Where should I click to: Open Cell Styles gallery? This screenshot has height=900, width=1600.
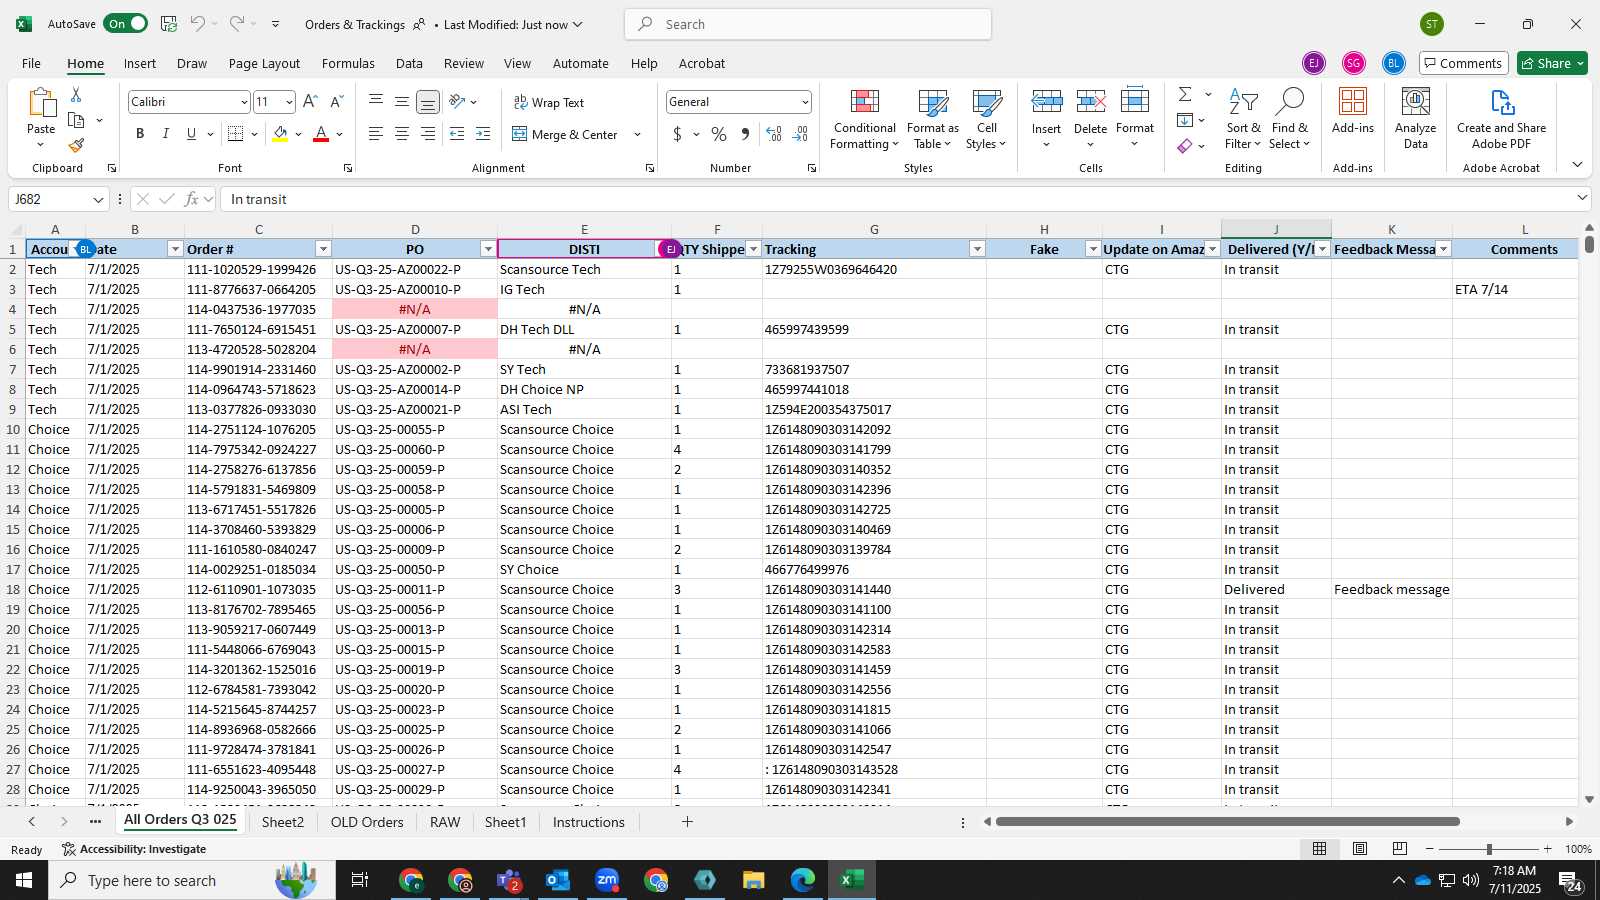coord(986,120)
